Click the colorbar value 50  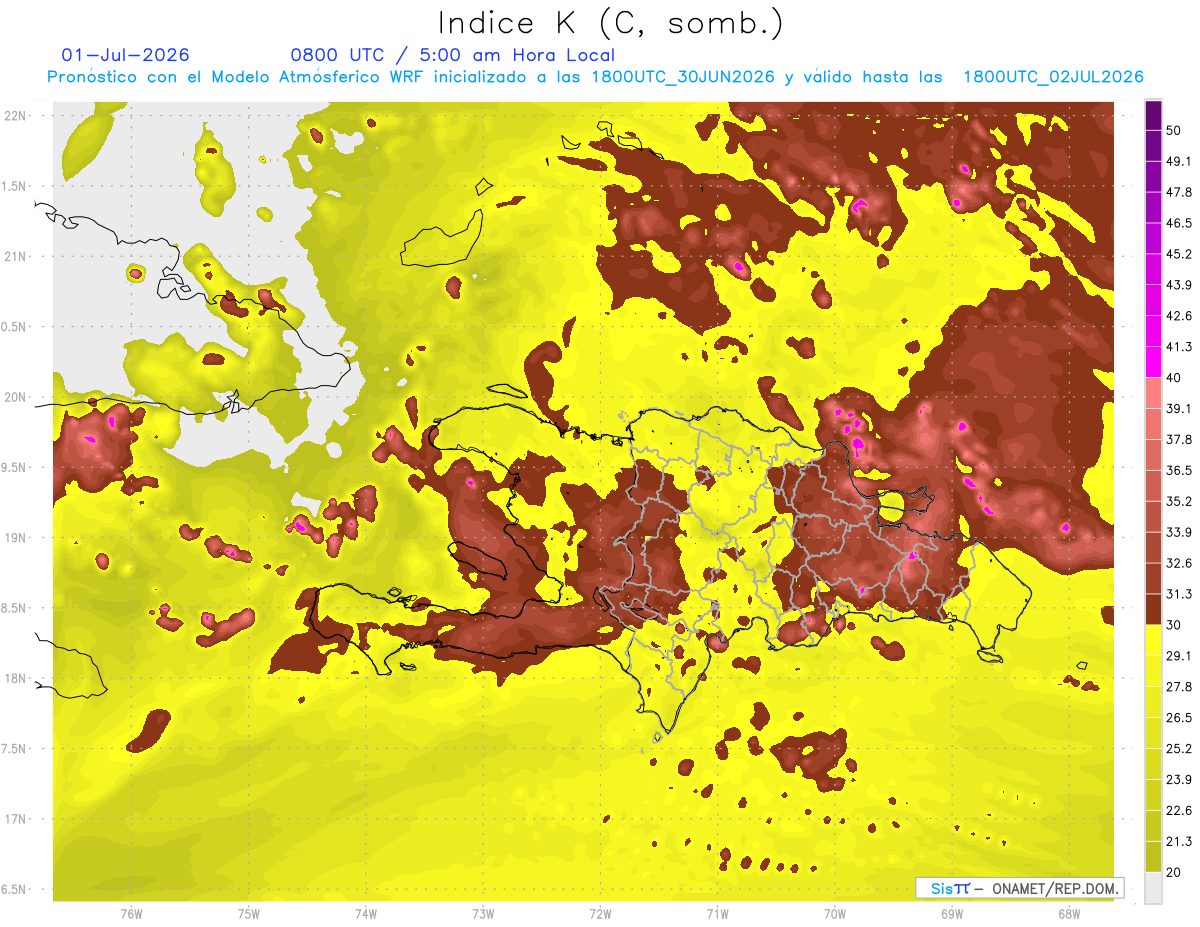tap(1173, 130)
